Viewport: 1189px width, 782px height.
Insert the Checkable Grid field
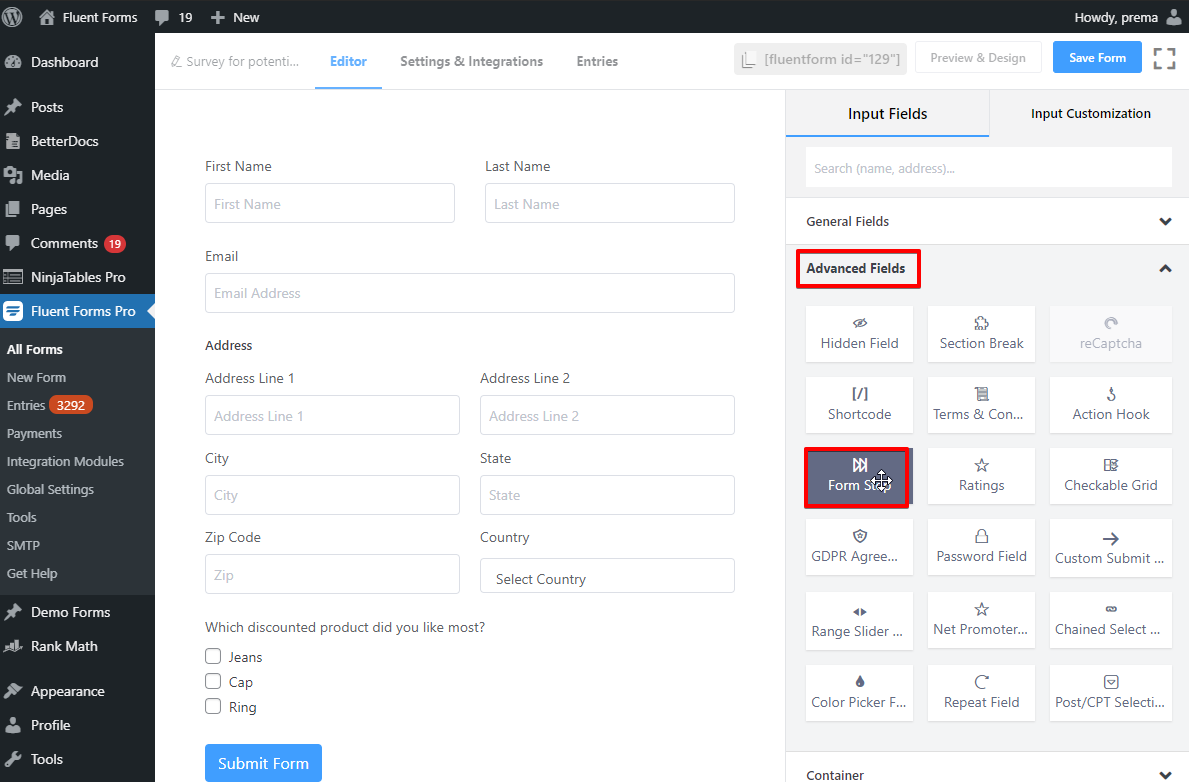click(x=1110, y=476)
